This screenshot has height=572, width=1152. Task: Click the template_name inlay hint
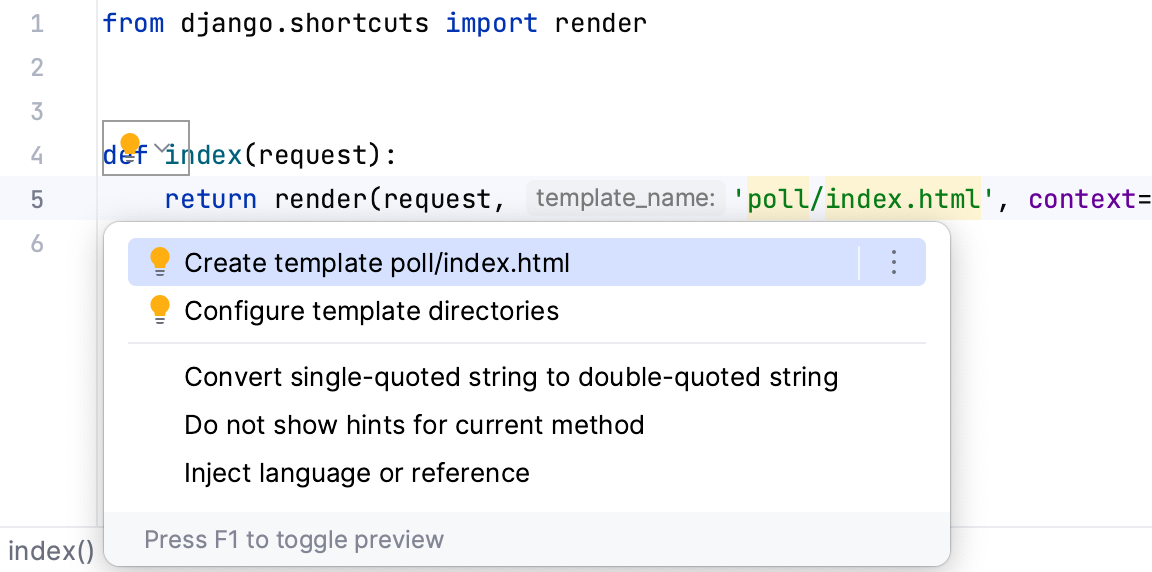625,199
